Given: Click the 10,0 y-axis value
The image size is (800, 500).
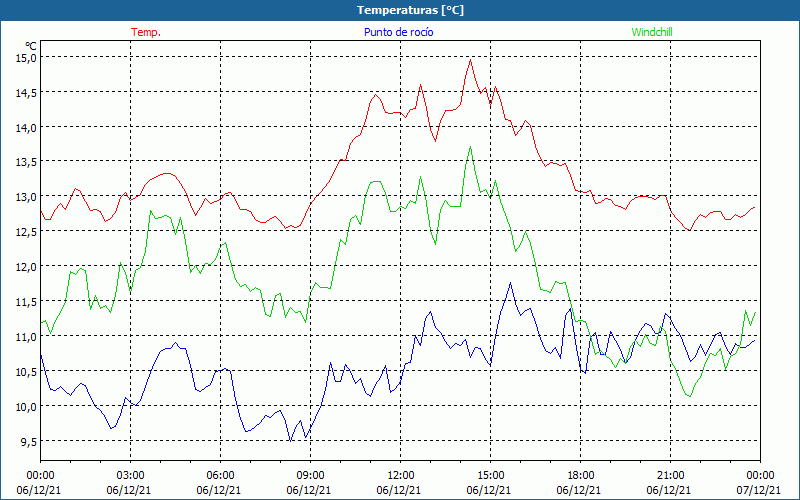Looking at the screenshot, I should (x=26, y=407).
